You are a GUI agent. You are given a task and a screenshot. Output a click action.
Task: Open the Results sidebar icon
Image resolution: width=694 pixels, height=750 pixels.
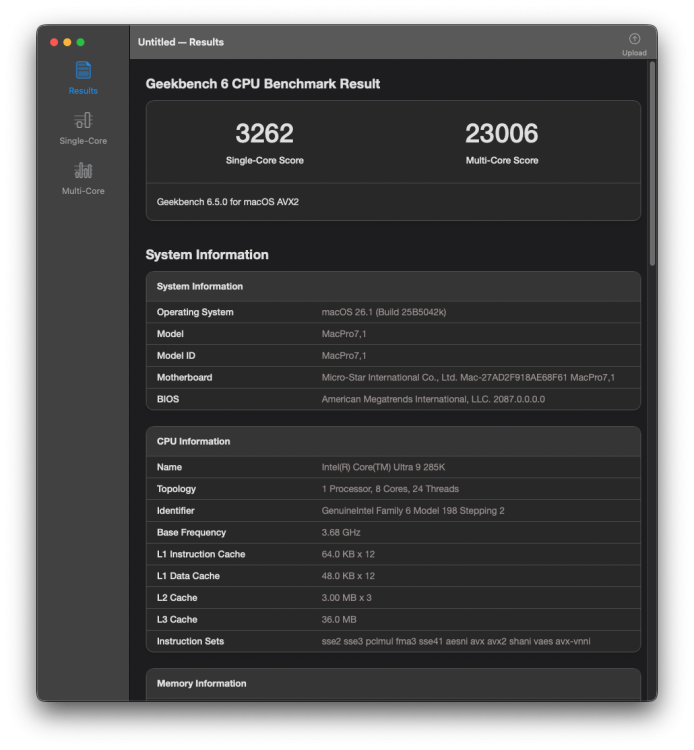83,70
